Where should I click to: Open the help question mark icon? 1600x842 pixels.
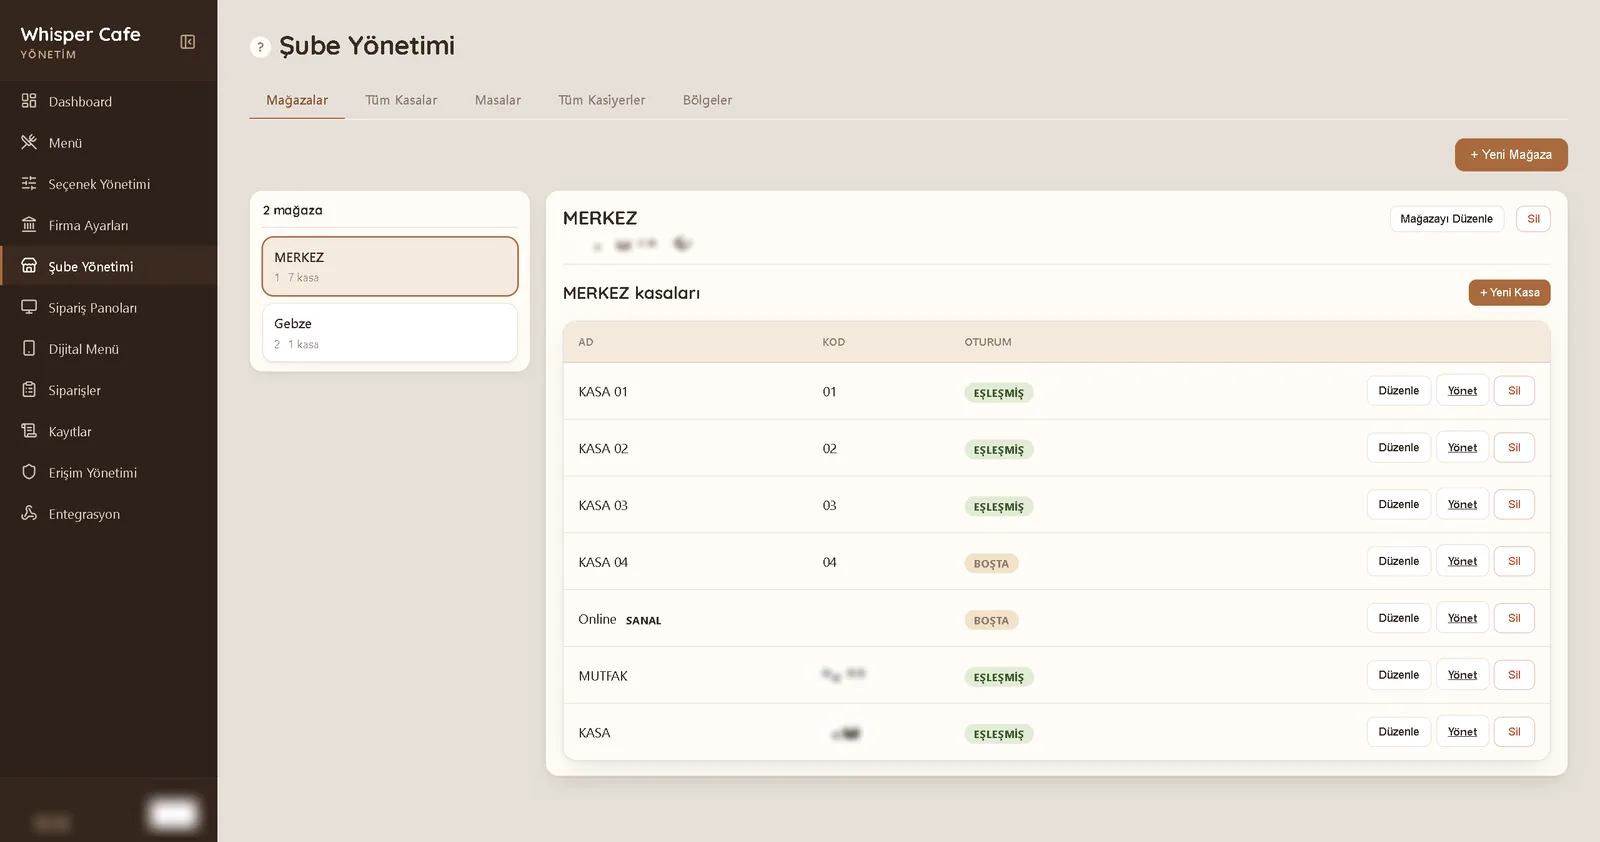[260, 47]
